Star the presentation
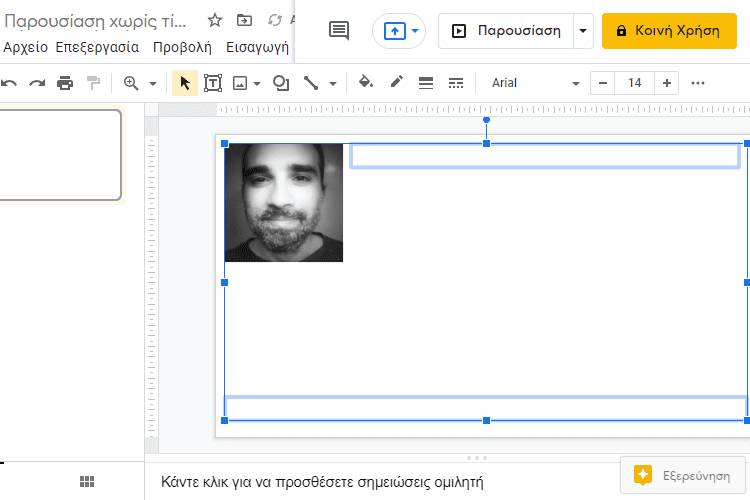 tap(215, 21)
